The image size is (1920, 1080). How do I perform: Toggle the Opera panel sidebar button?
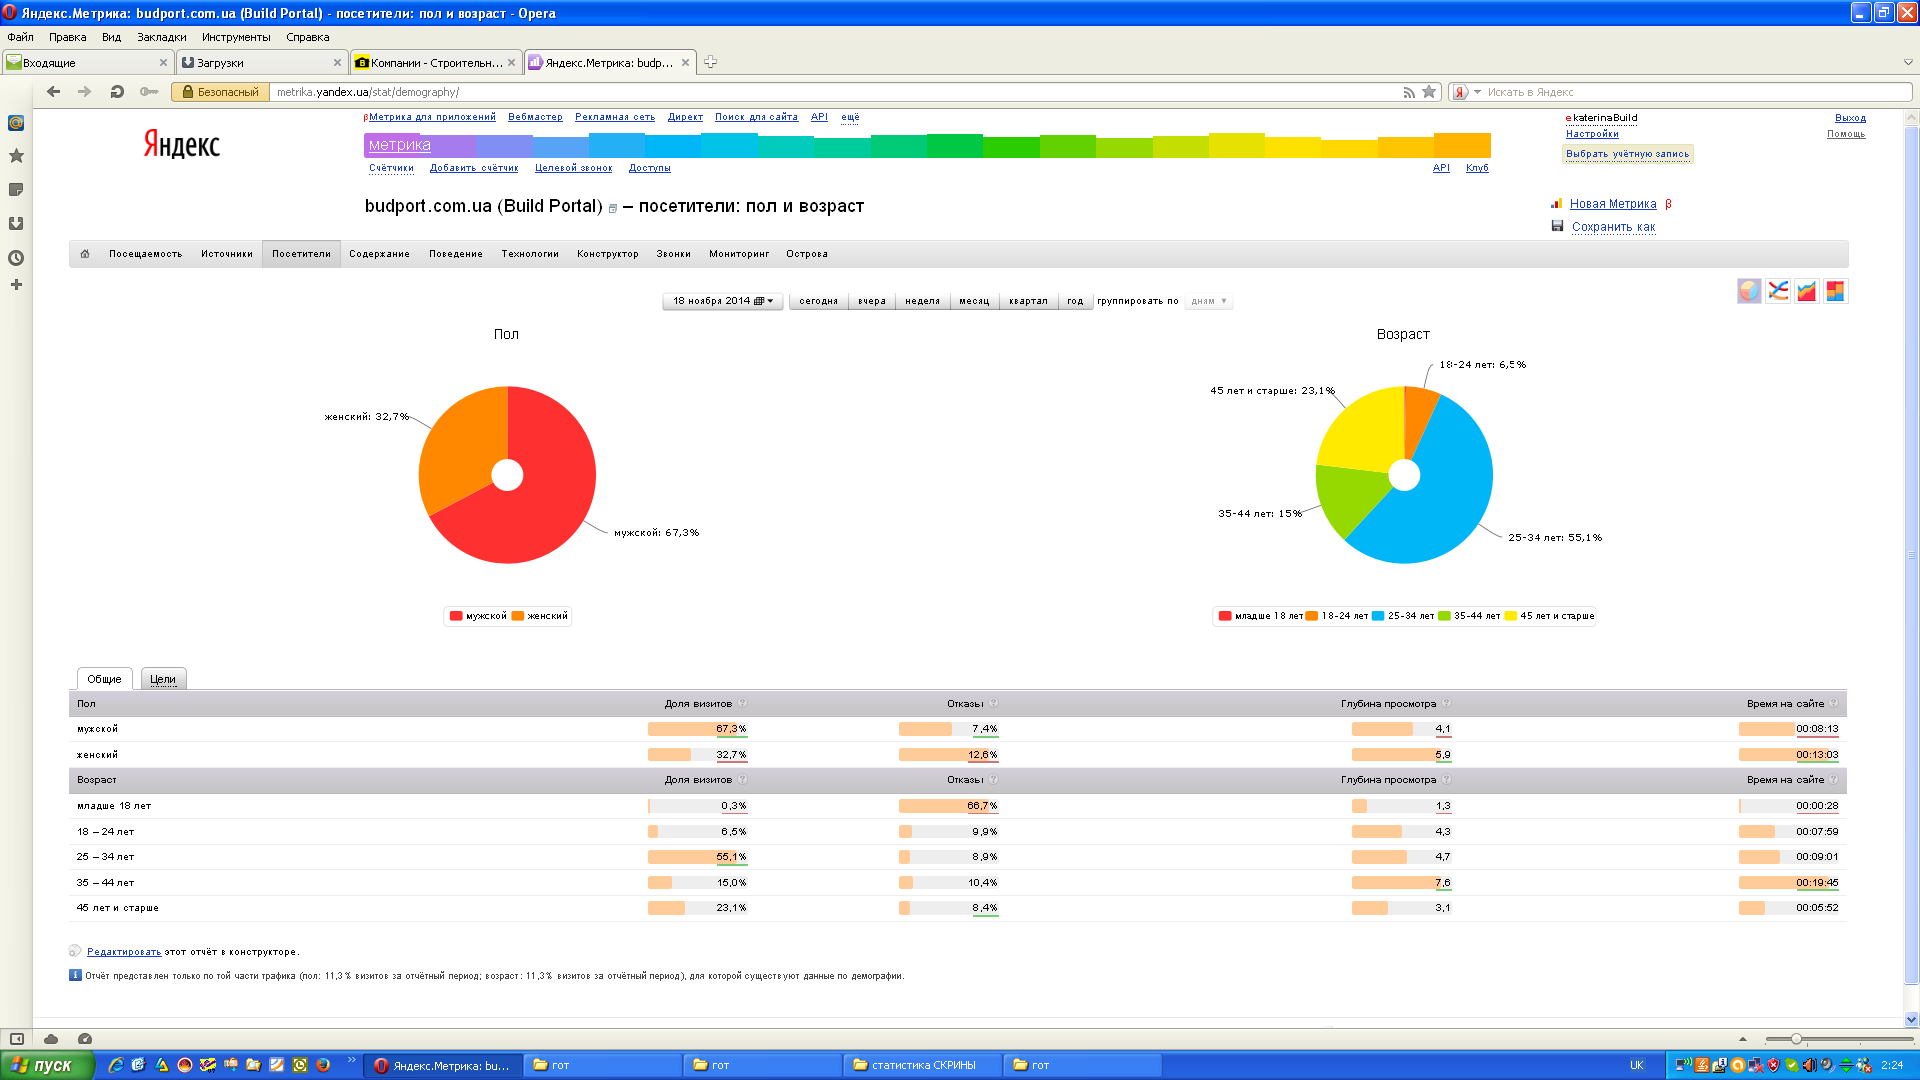pyautogui.click(x=17, y=1039)
